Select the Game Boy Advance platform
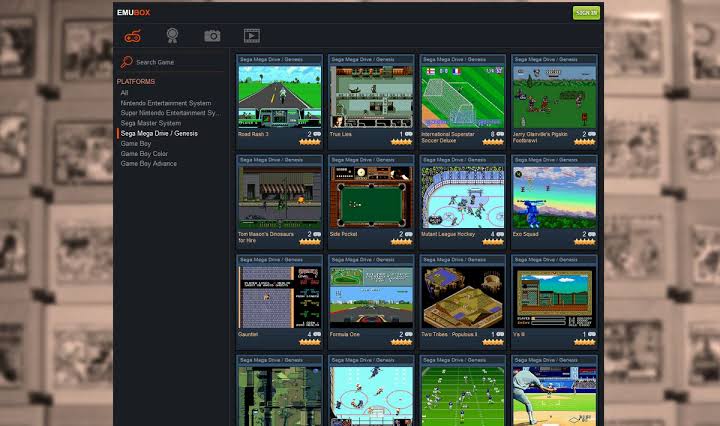 click(x=148, y=163)
